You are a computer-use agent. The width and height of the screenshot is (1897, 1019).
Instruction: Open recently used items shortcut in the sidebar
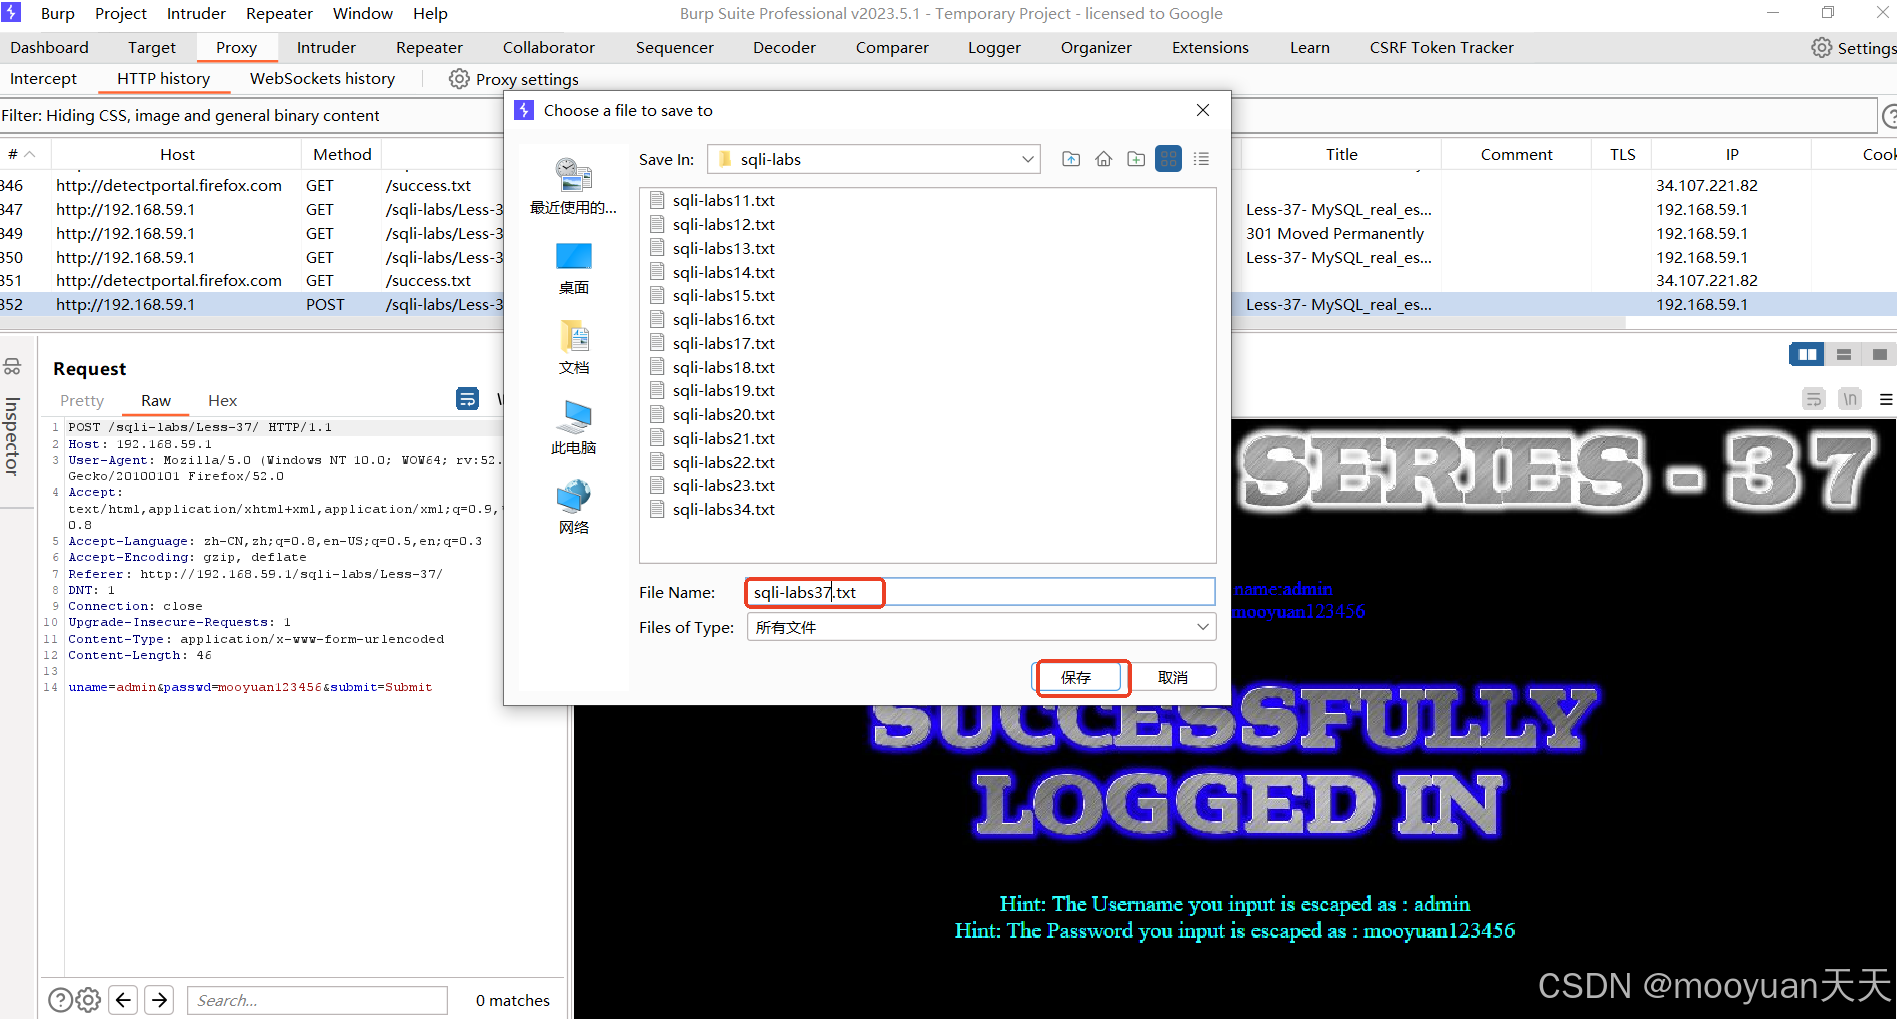pyautogui.click(x=573, y=187)
